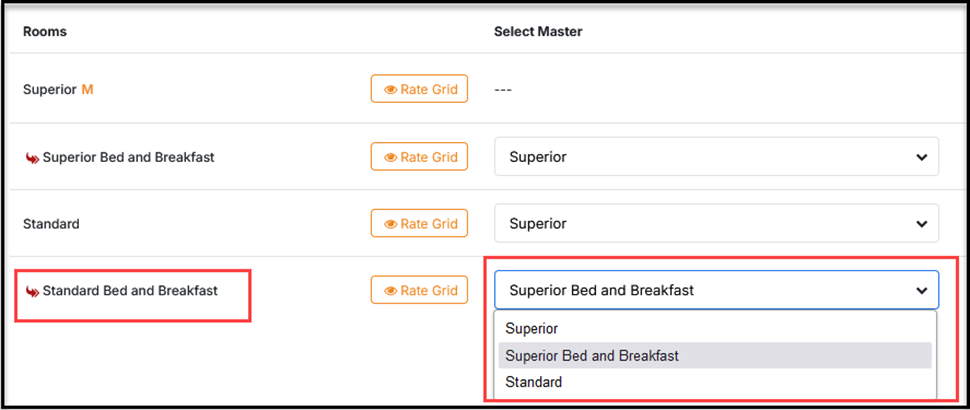Click the Standard room name
970x410 pixels.
(x=51, y=224)
